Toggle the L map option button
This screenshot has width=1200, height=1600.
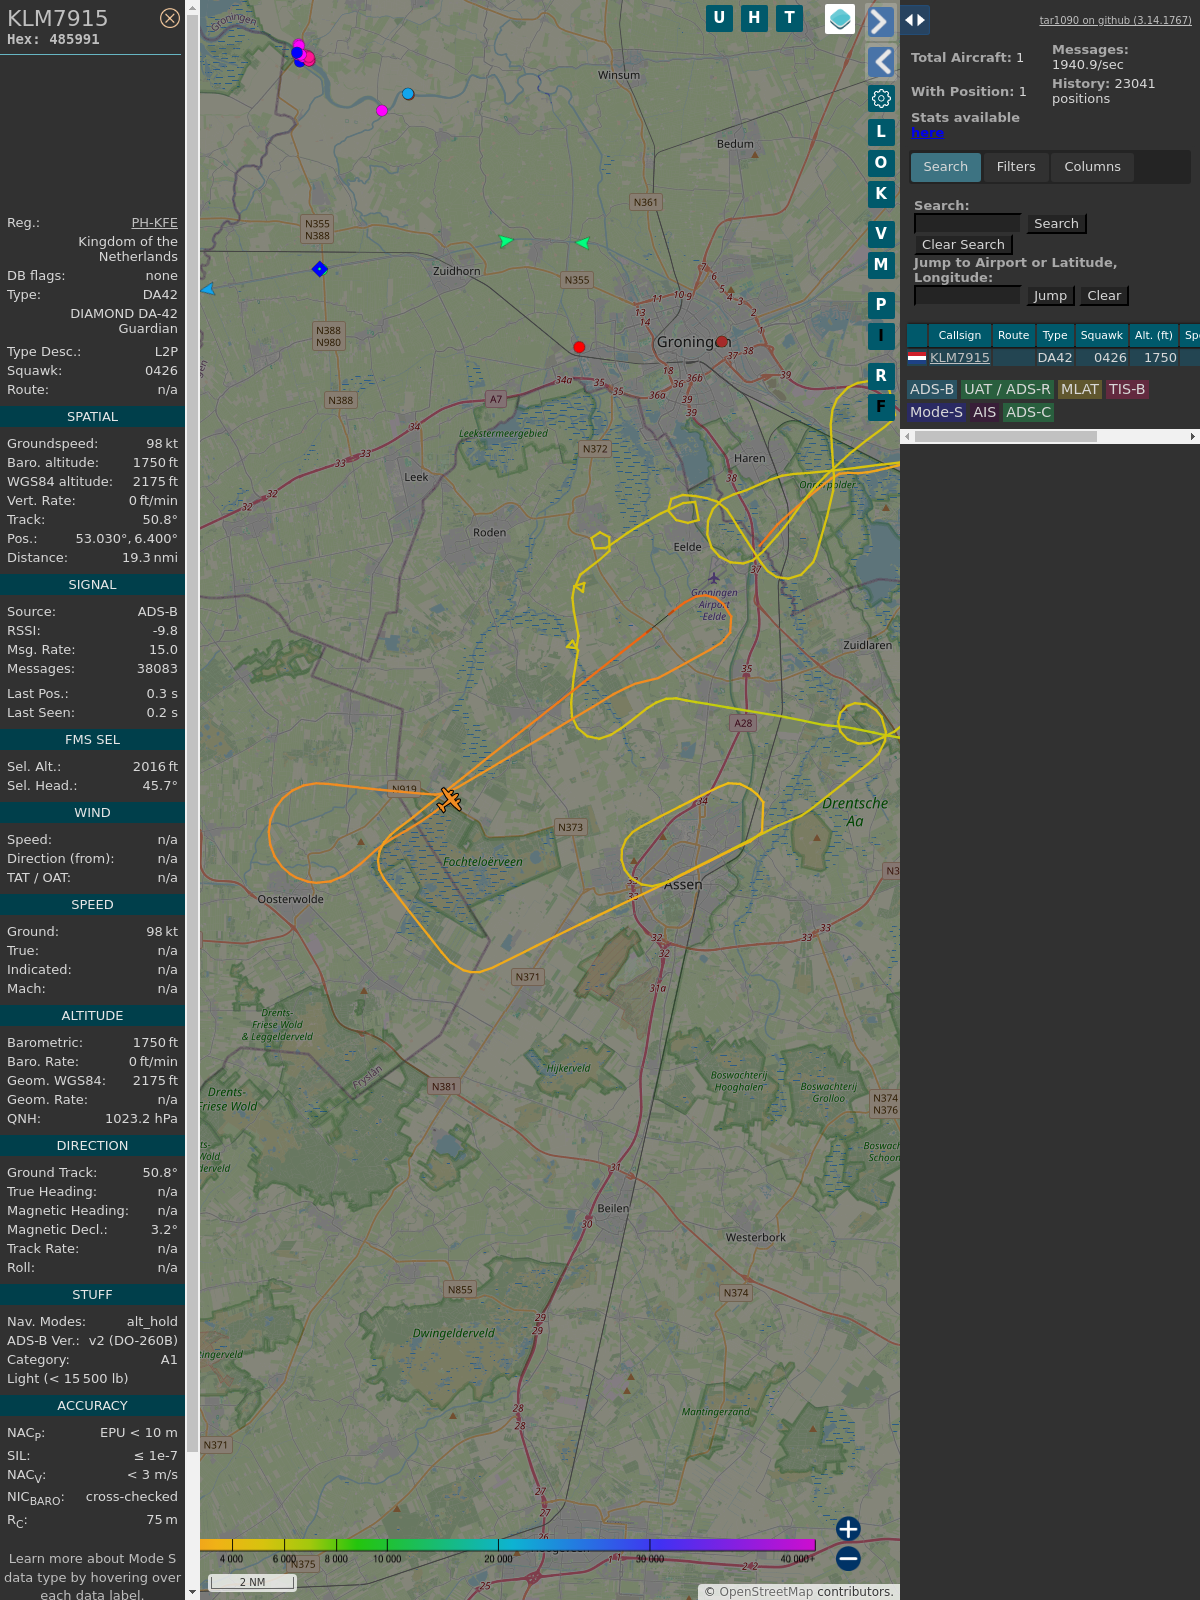881,131
